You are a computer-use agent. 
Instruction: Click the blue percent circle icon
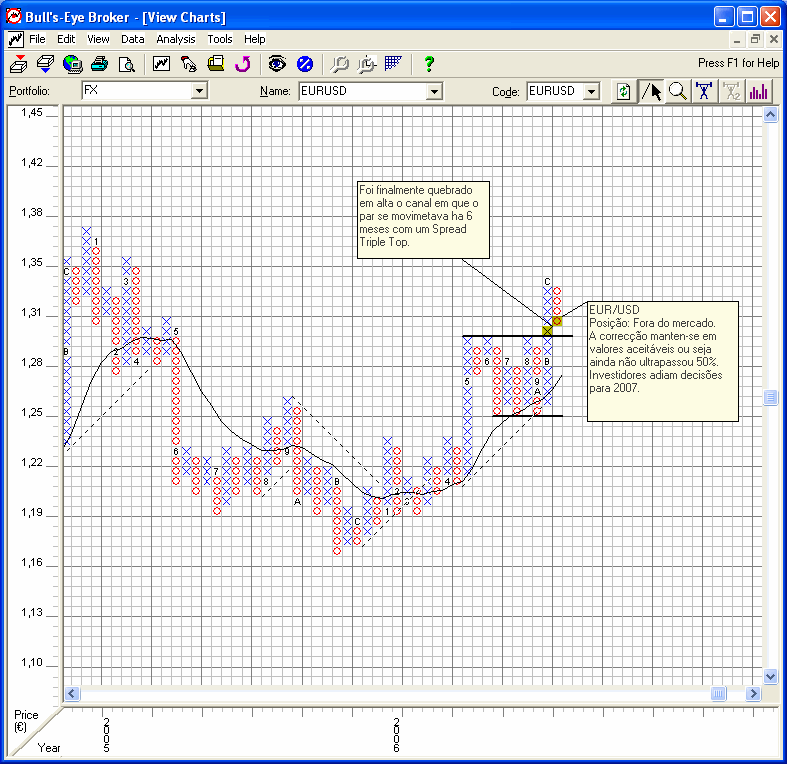[x=305, y=64]
